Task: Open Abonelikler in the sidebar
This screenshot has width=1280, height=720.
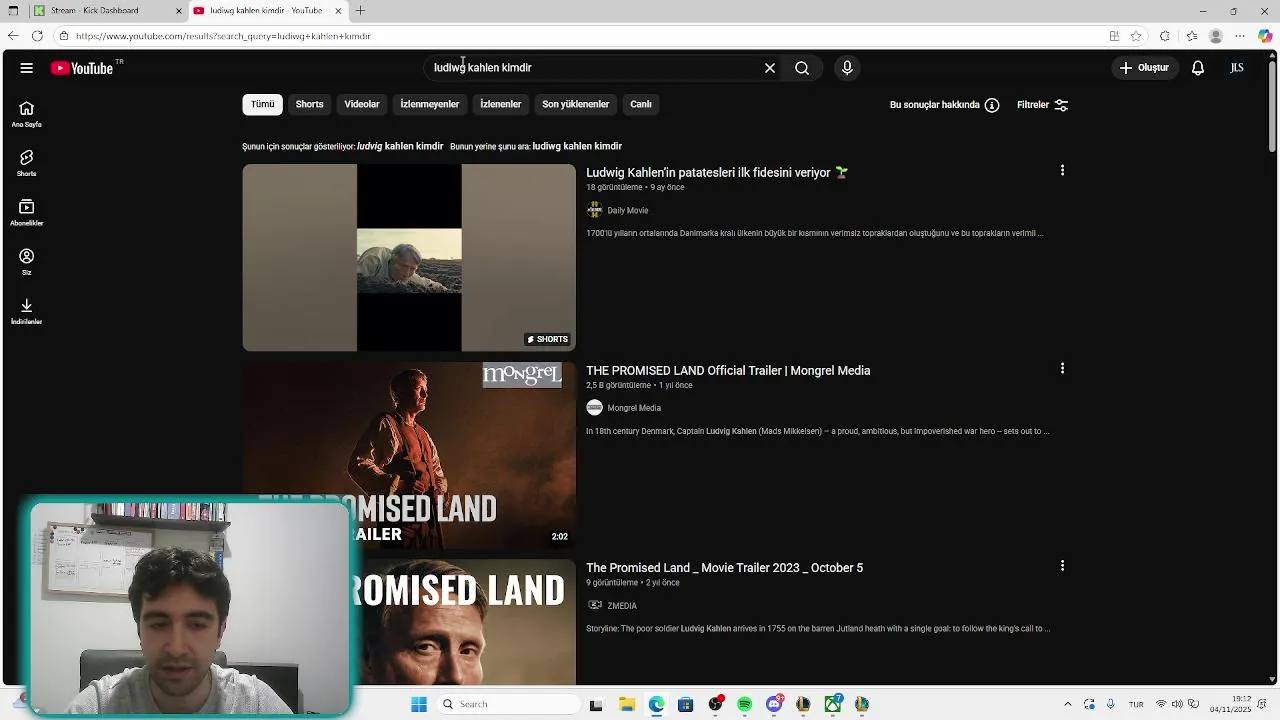Action: click(26, 213)
